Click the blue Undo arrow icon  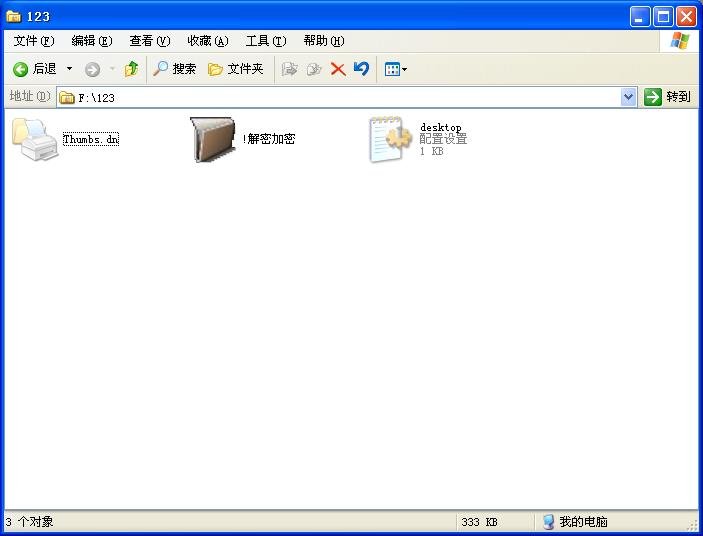coord(361,69)
